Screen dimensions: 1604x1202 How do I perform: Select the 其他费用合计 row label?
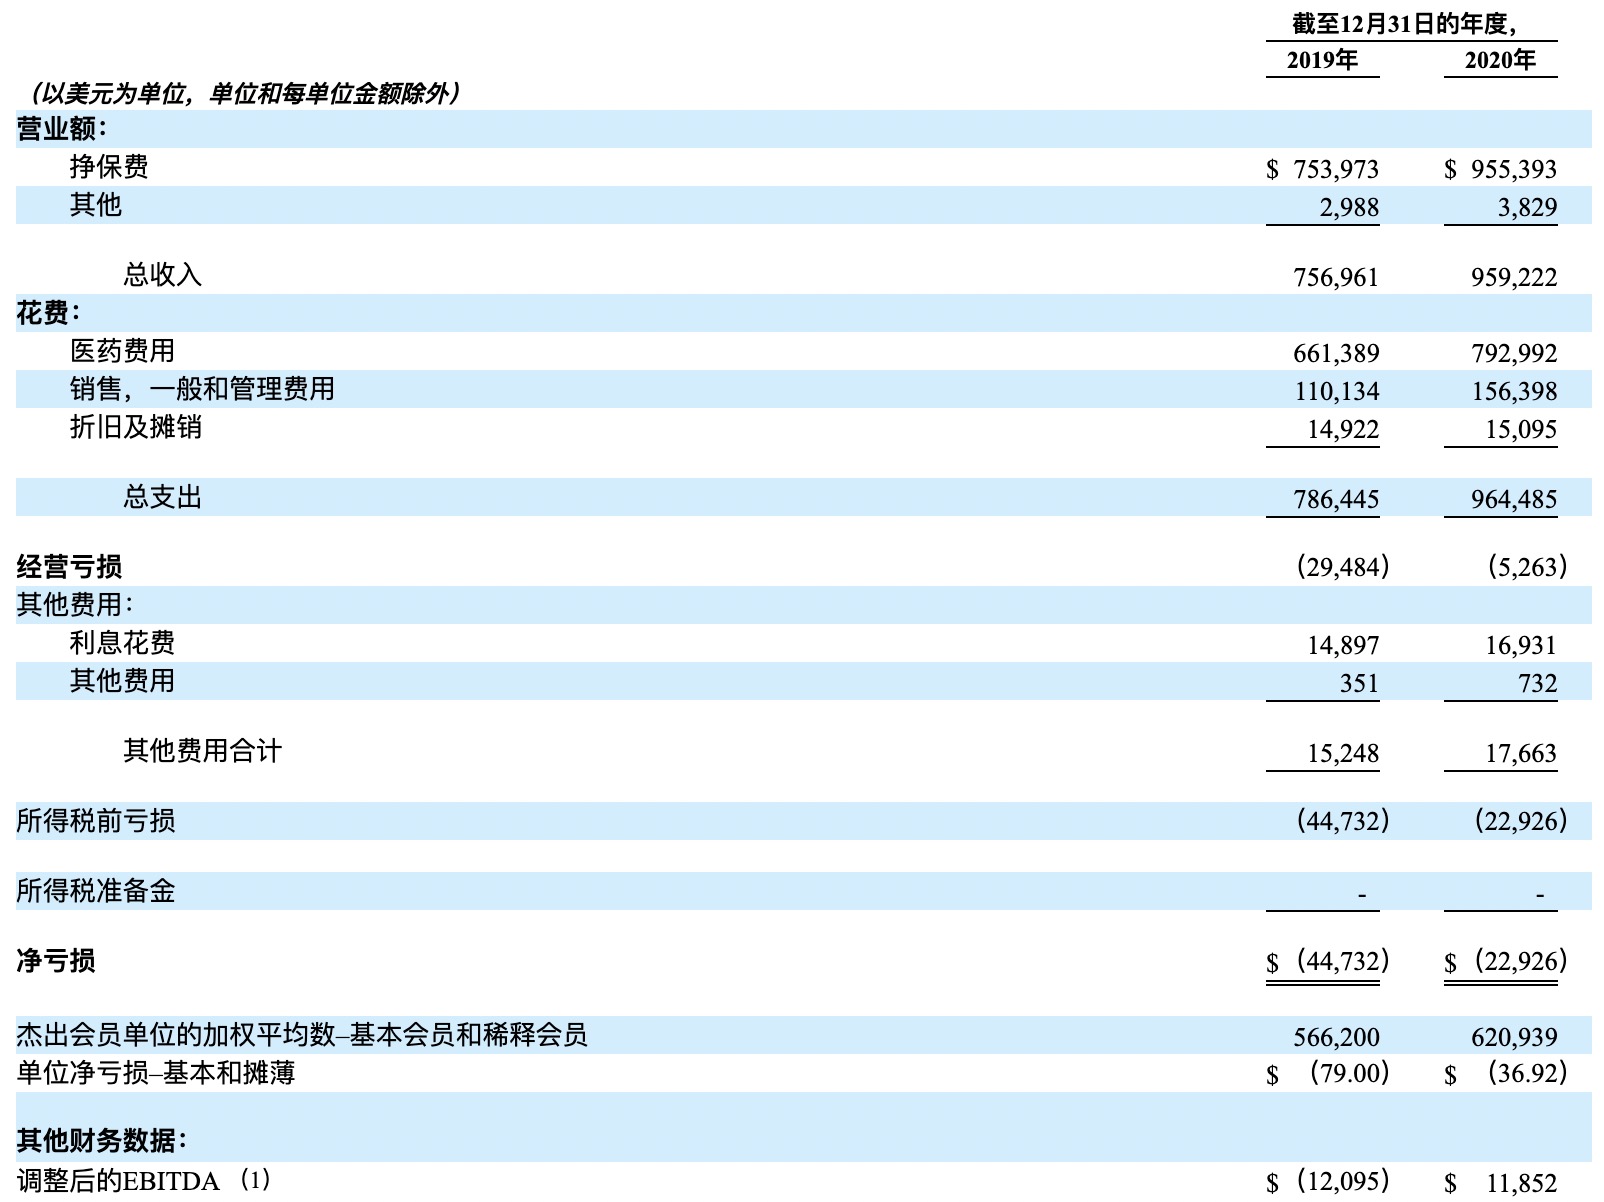(x=202, y=751)
